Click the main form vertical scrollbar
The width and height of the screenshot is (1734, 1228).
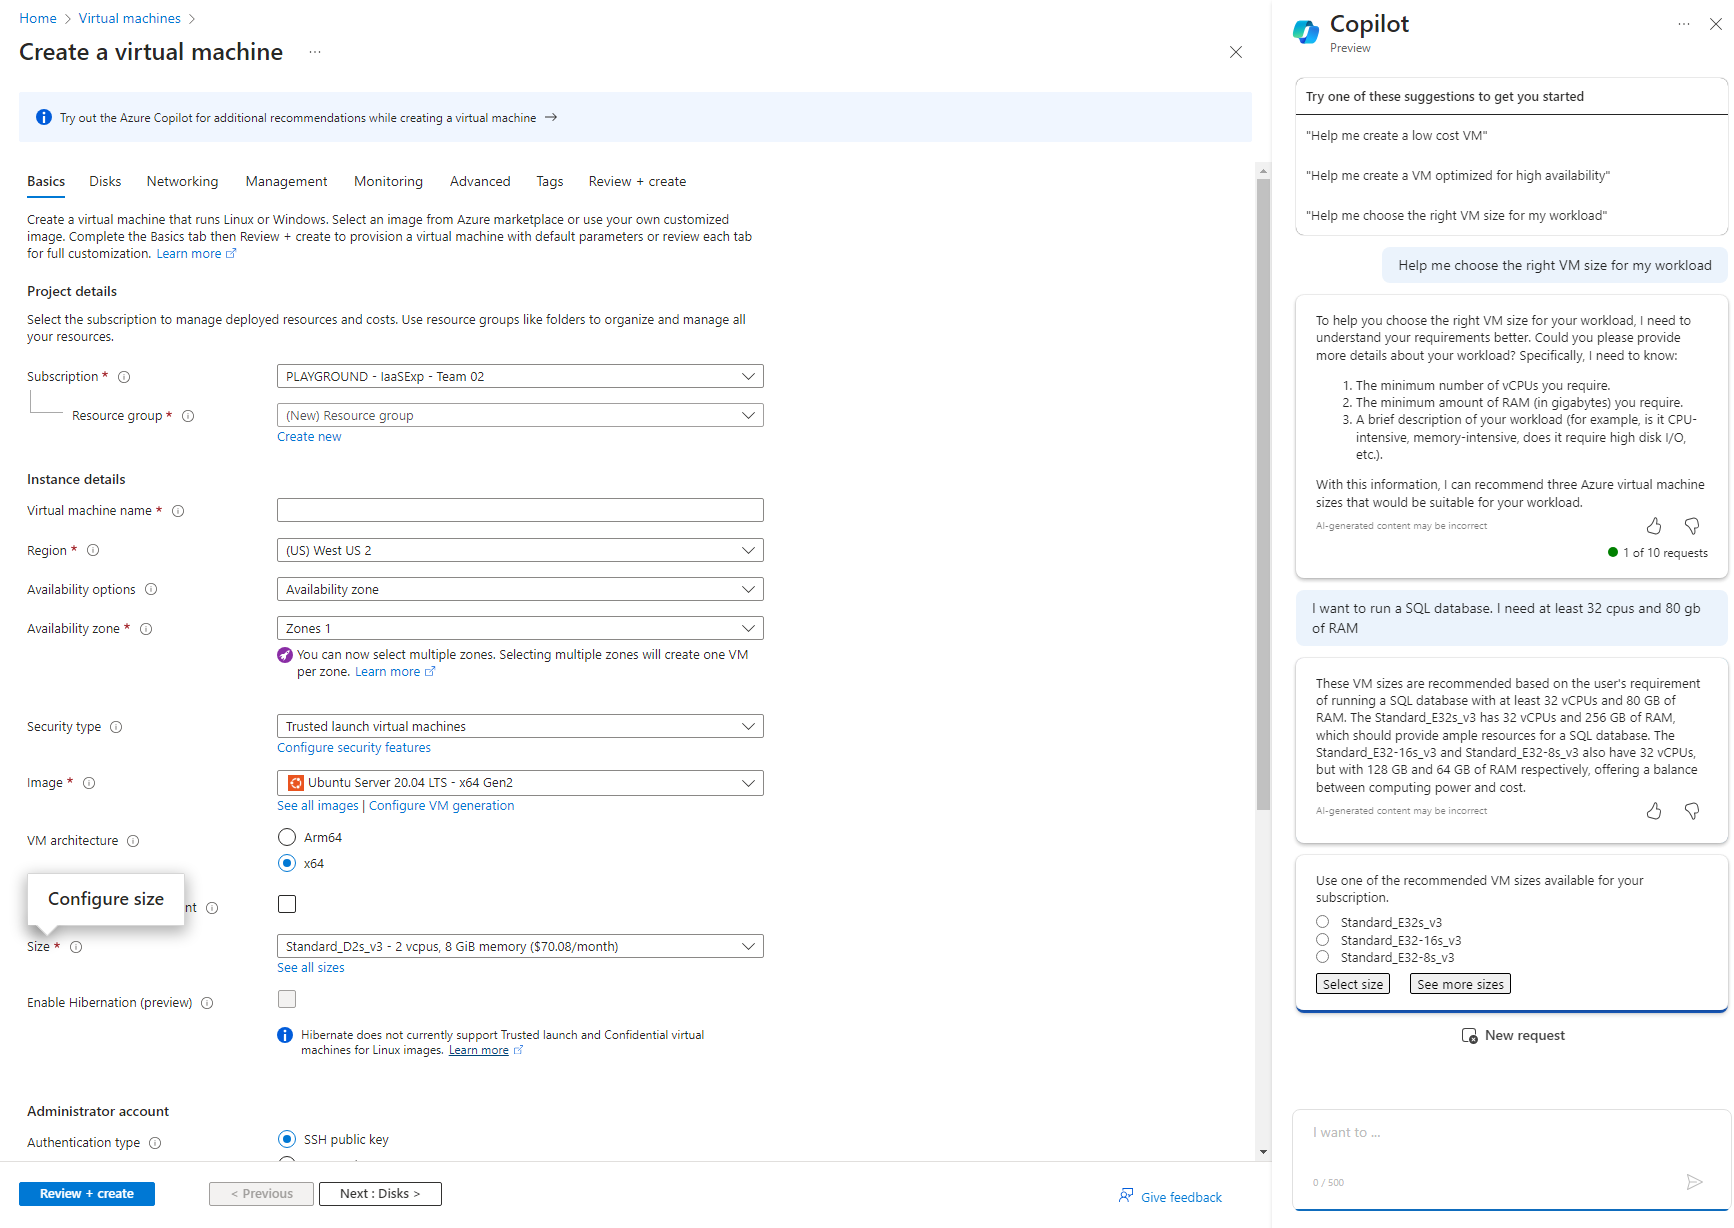tap(1263, 495)
